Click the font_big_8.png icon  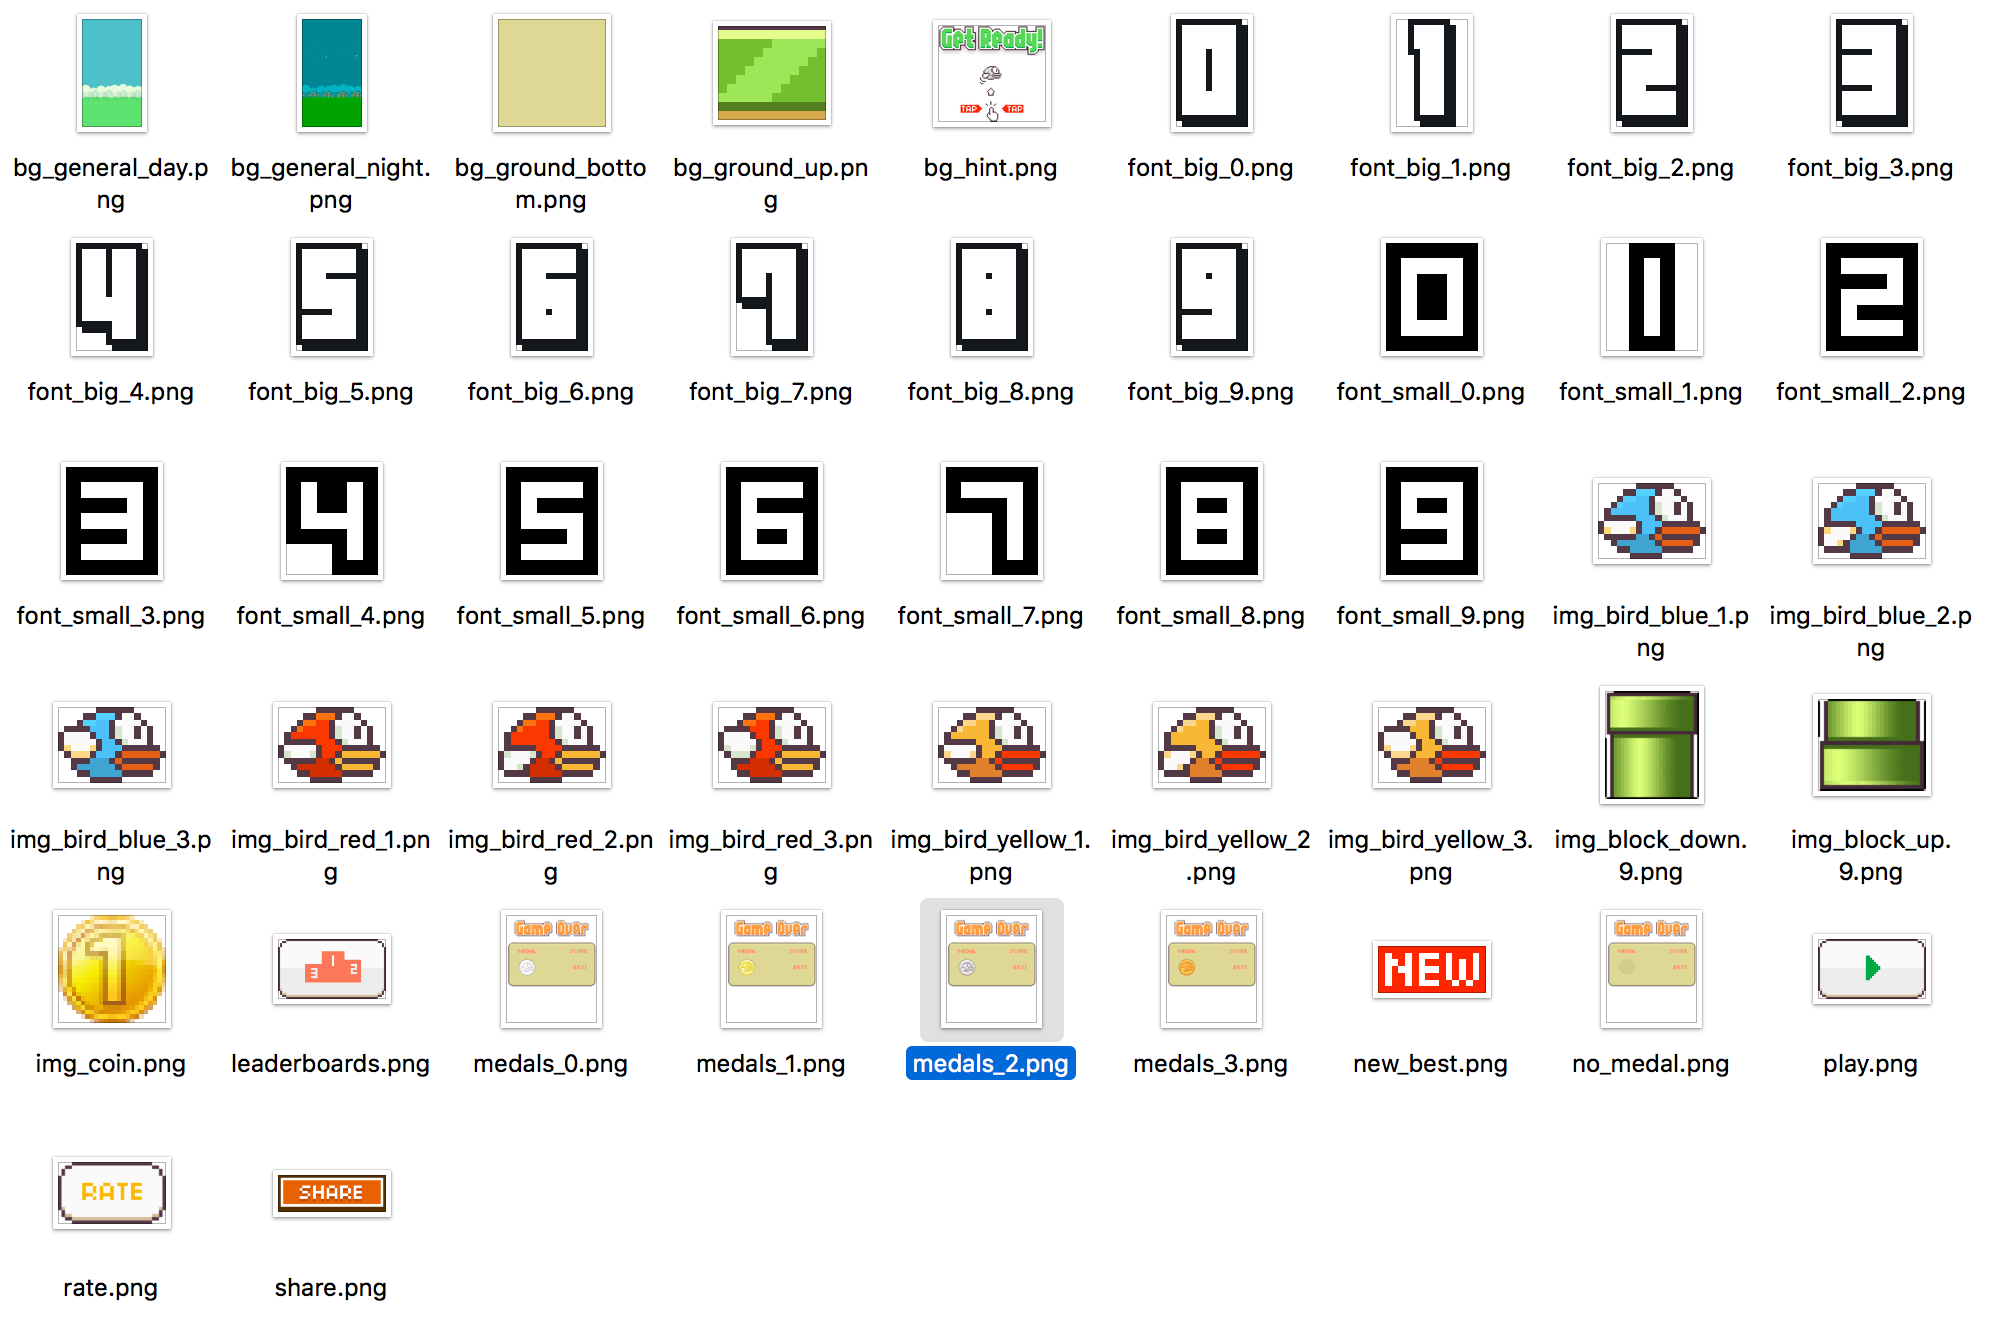pyautogui.click(x=991, y=297)
